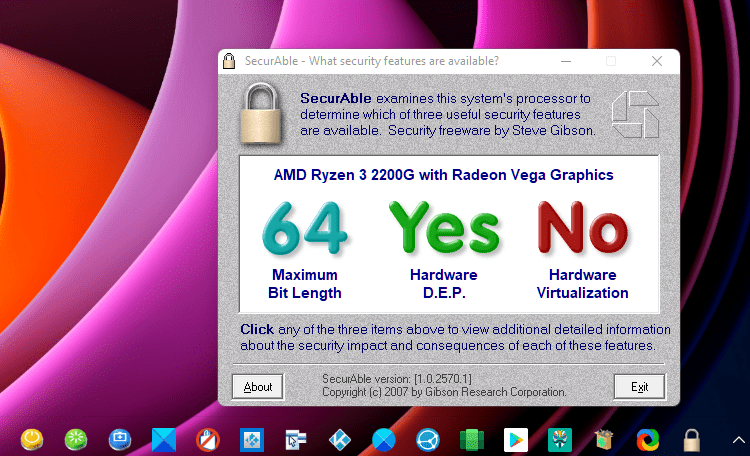
Task: Minimize the SecurAble window
Action: (x=566, y=61)
